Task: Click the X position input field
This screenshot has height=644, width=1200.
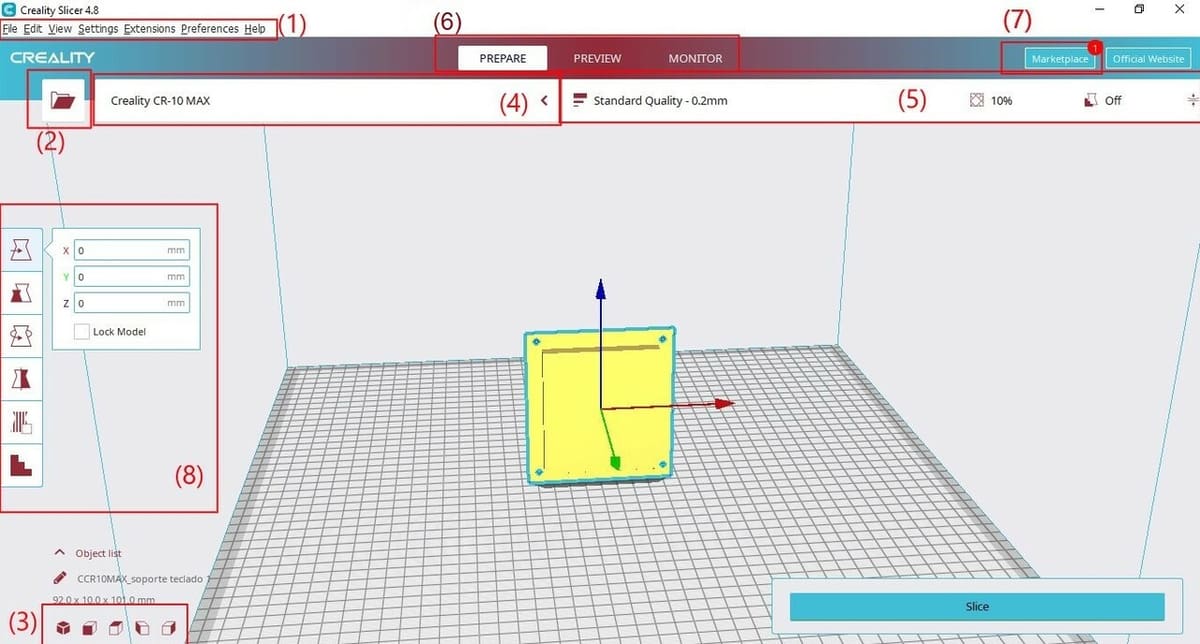Action: [x=120, y=251]
